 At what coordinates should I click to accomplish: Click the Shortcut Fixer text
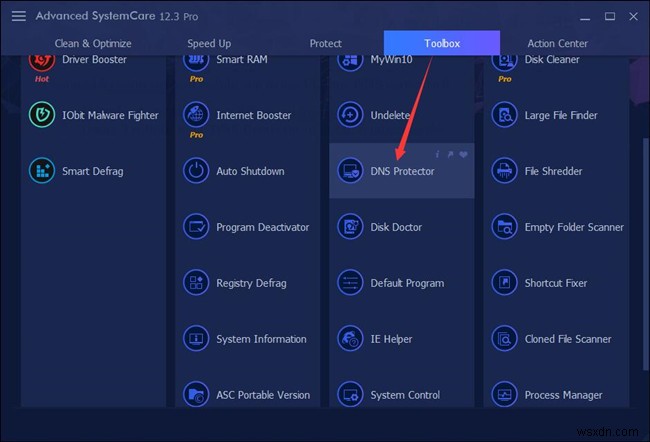click(555, 283)
